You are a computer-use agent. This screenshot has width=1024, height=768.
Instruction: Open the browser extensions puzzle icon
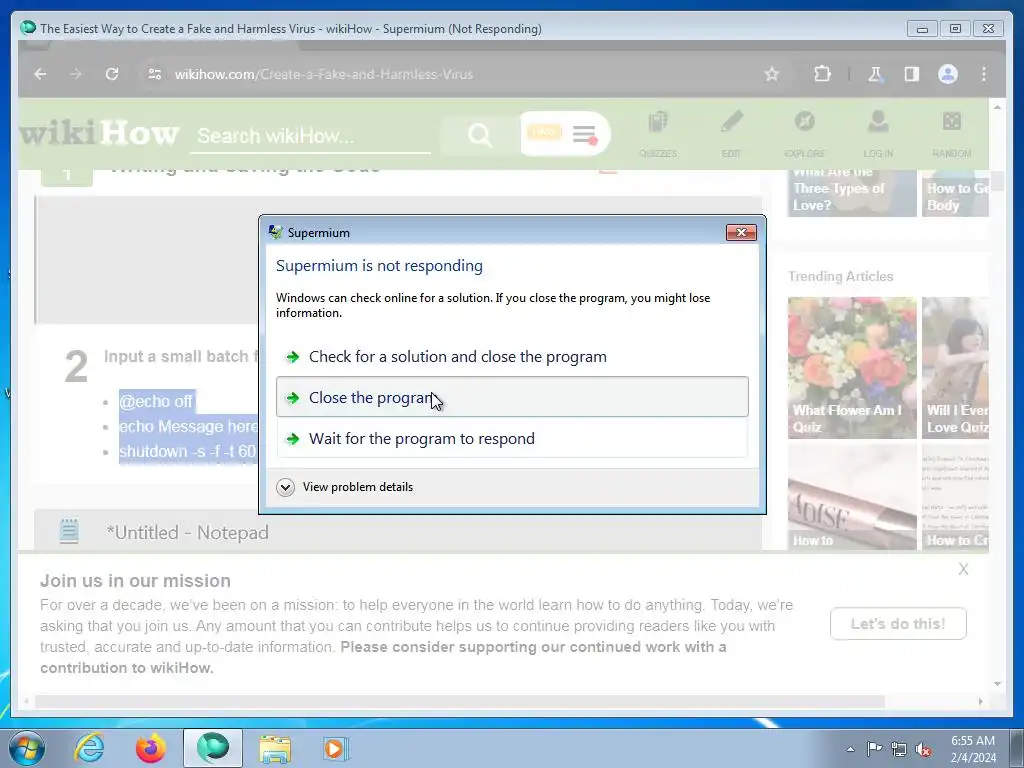coord(822,74)
